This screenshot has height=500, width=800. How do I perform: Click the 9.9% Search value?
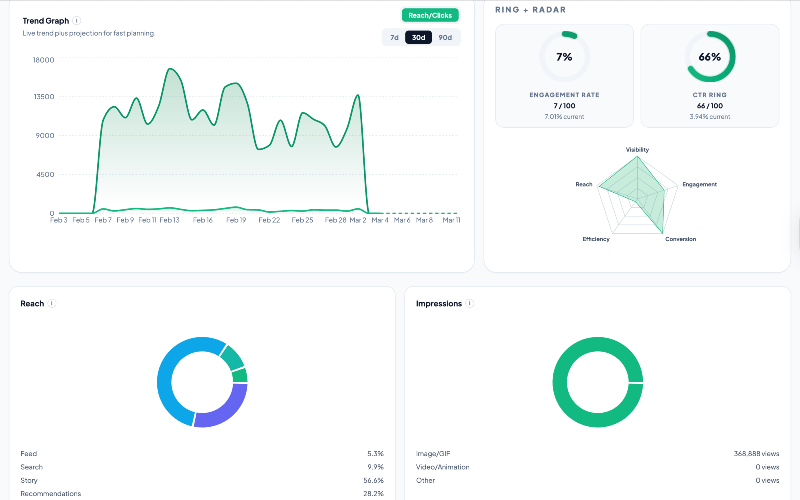(375, 467)
